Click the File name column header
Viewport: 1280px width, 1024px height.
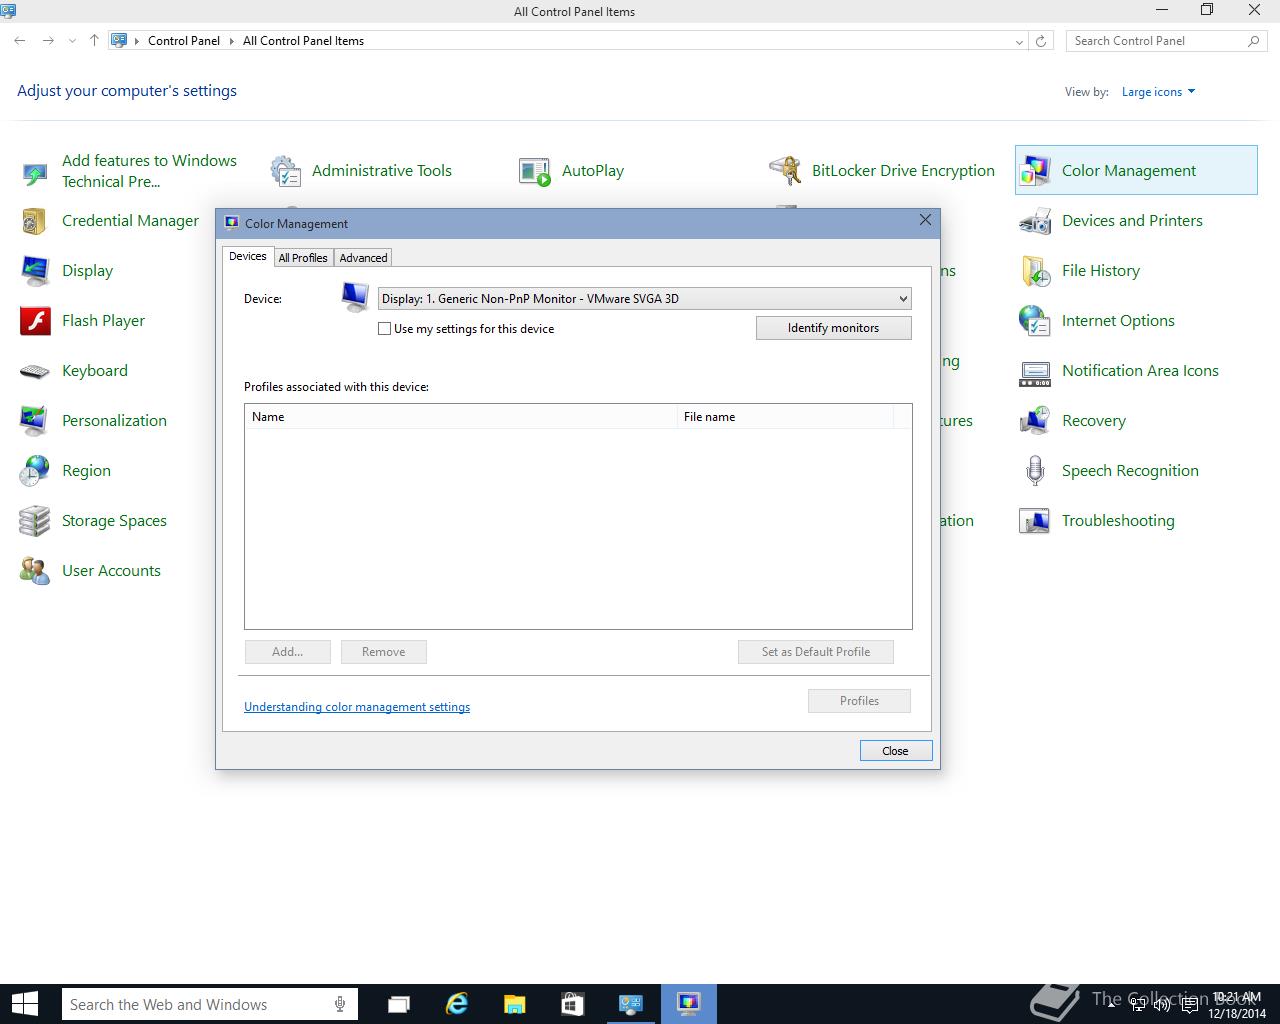coord(785,417)
